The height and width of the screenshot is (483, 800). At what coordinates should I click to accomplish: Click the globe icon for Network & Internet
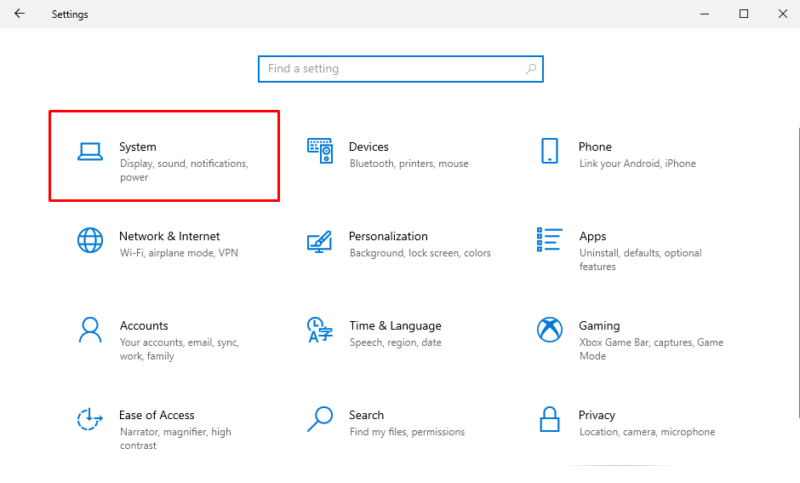click(90, 241)
